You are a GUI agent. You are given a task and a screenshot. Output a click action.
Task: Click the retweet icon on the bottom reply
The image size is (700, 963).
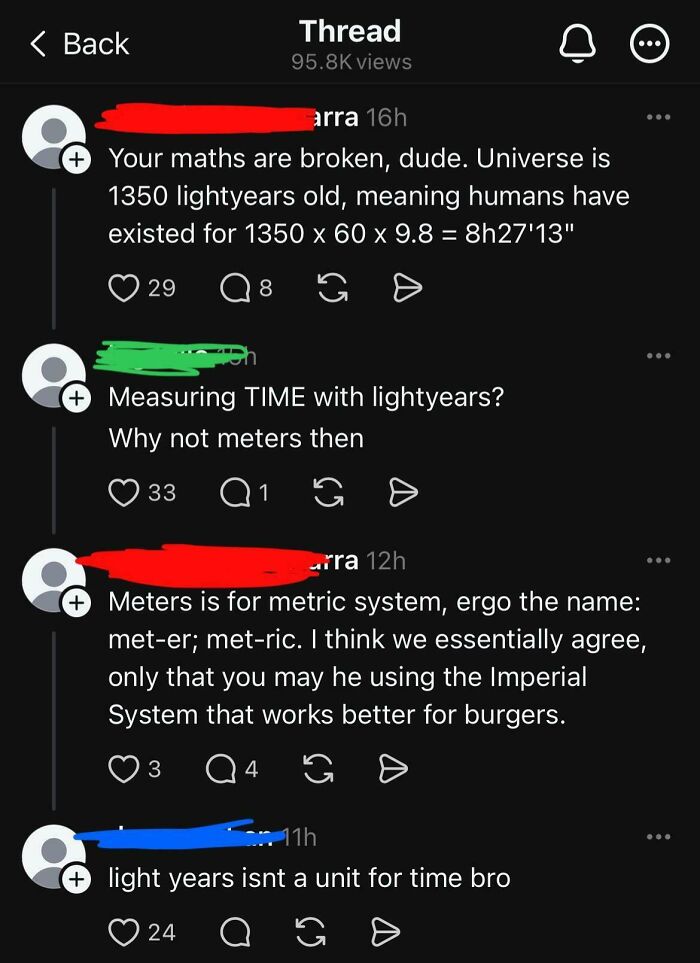tap(315, 931)
